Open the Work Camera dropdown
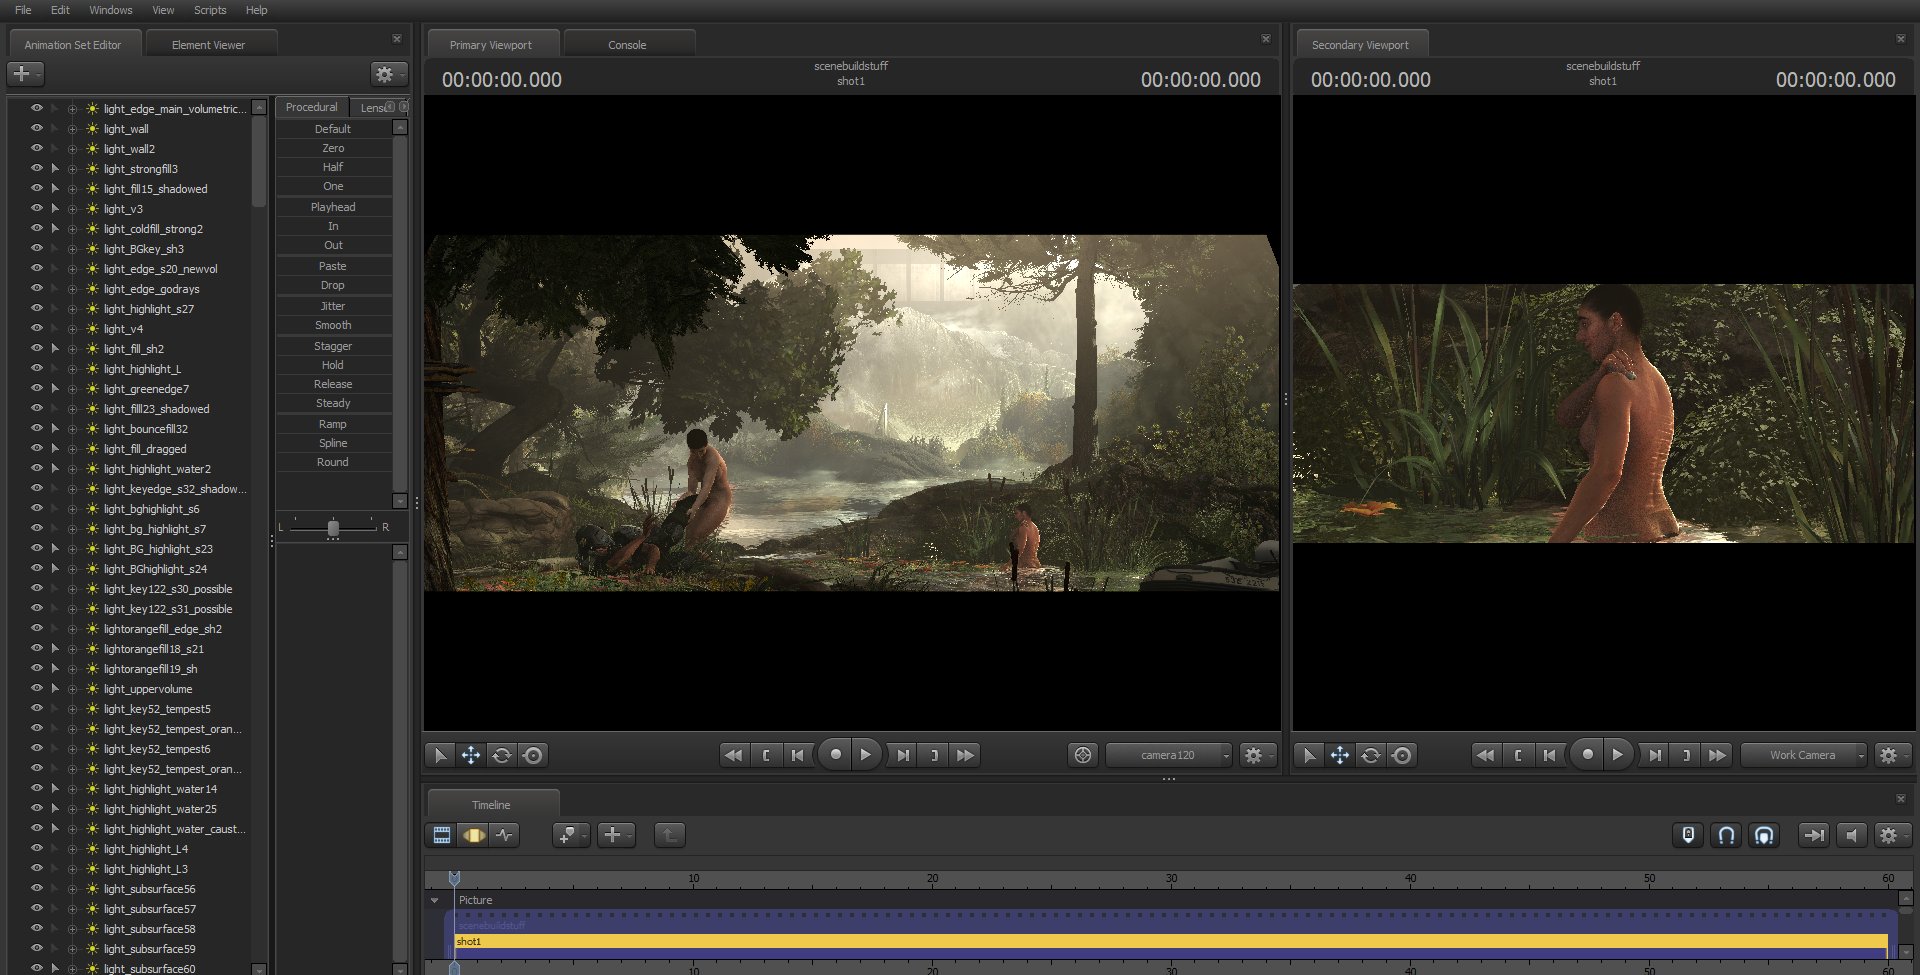This screenshot has height=975, width=1920. [1803, 755]
